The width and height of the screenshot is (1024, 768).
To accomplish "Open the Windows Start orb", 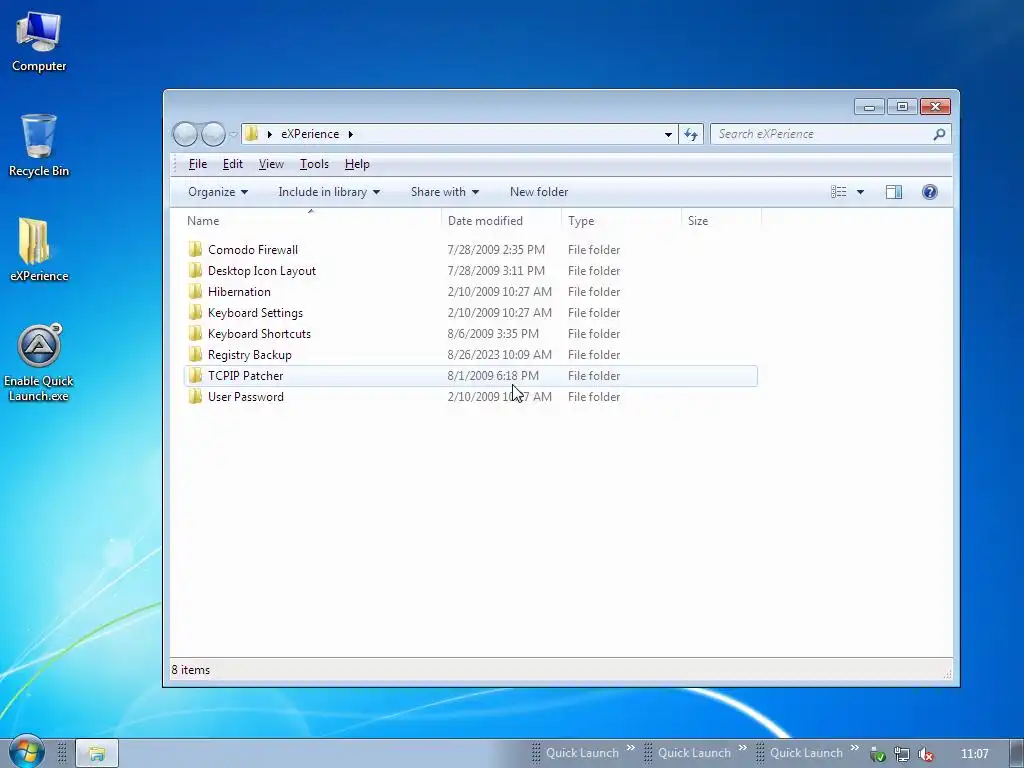I will click(x=26, y=751).
